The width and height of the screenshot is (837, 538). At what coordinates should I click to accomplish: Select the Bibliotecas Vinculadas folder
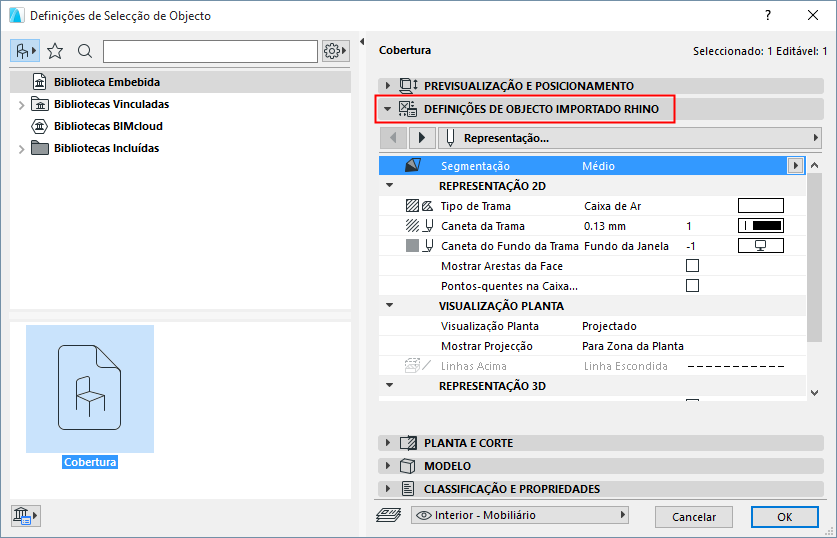click(111, 104)
